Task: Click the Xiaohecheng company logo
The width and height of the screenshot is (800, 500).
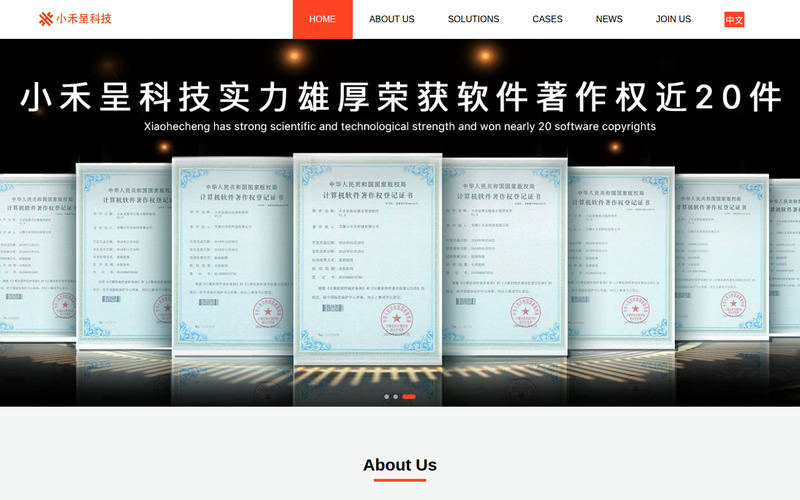Action: (75, 19)
